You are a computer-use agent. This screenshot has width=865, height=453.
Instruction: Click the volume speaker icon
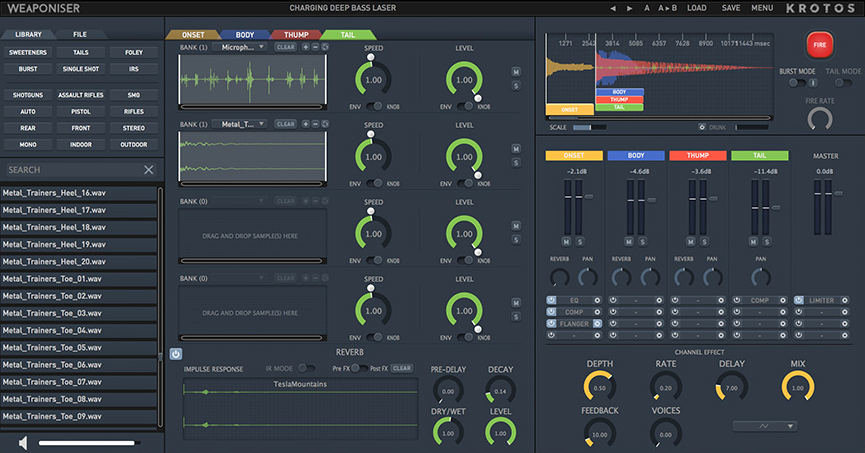[22, 442]
